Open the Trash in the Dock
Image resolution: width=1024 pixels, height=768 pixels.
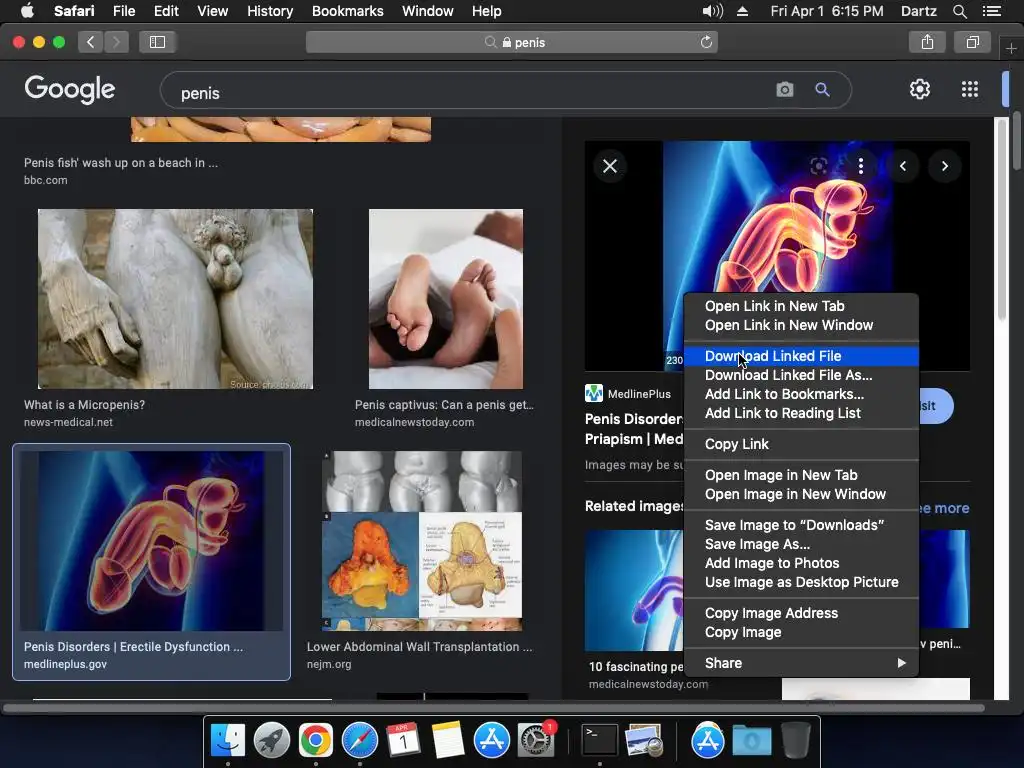[795, 740]
